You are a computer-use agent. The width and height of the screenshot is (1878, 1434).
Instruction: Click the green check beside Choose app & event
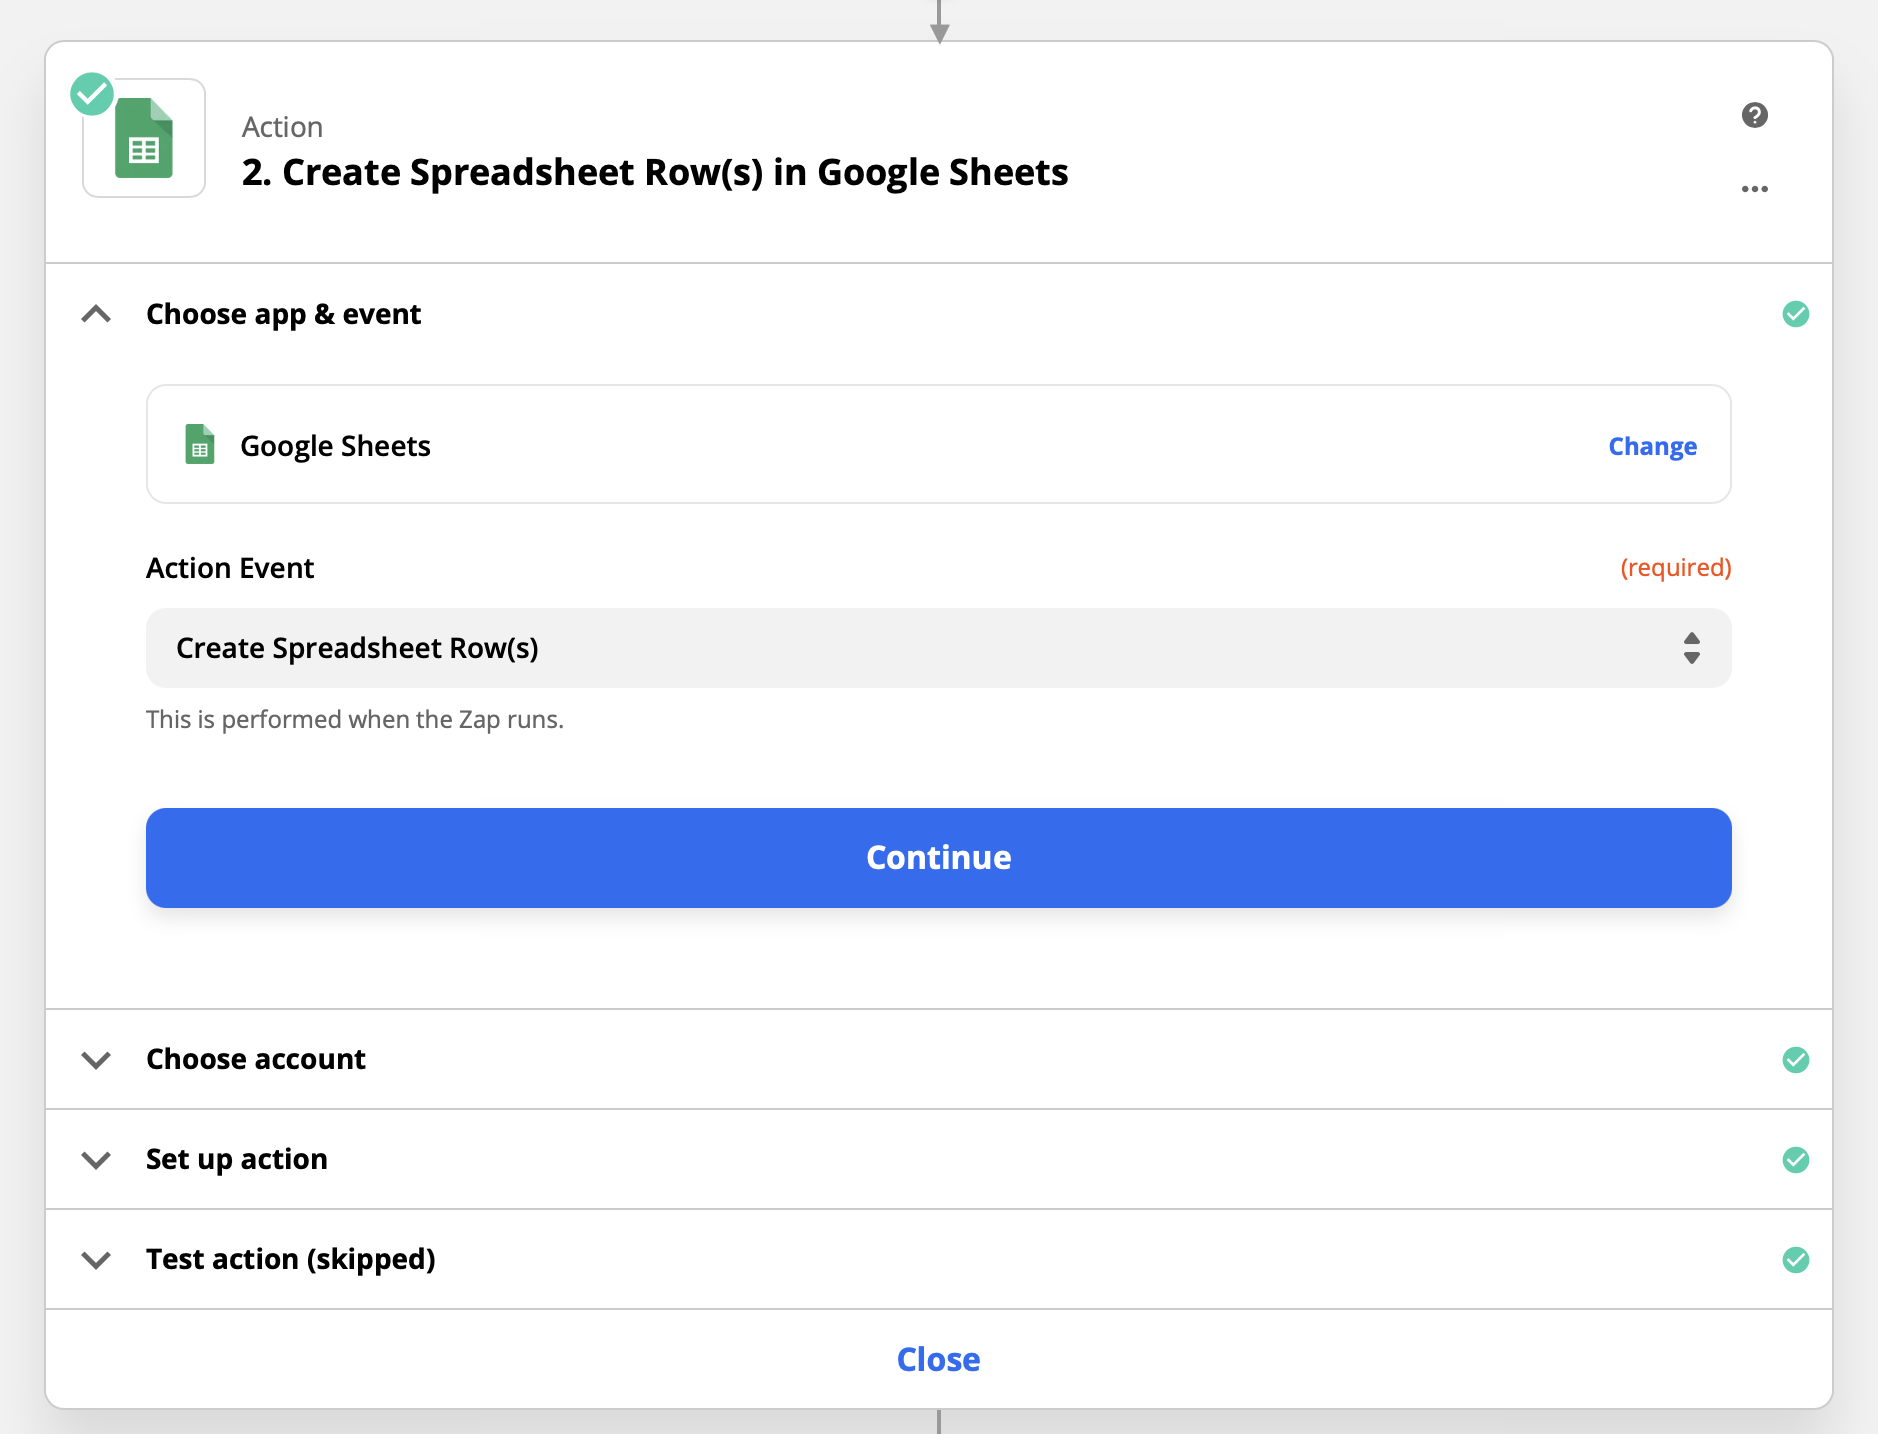pos(1795,314)
